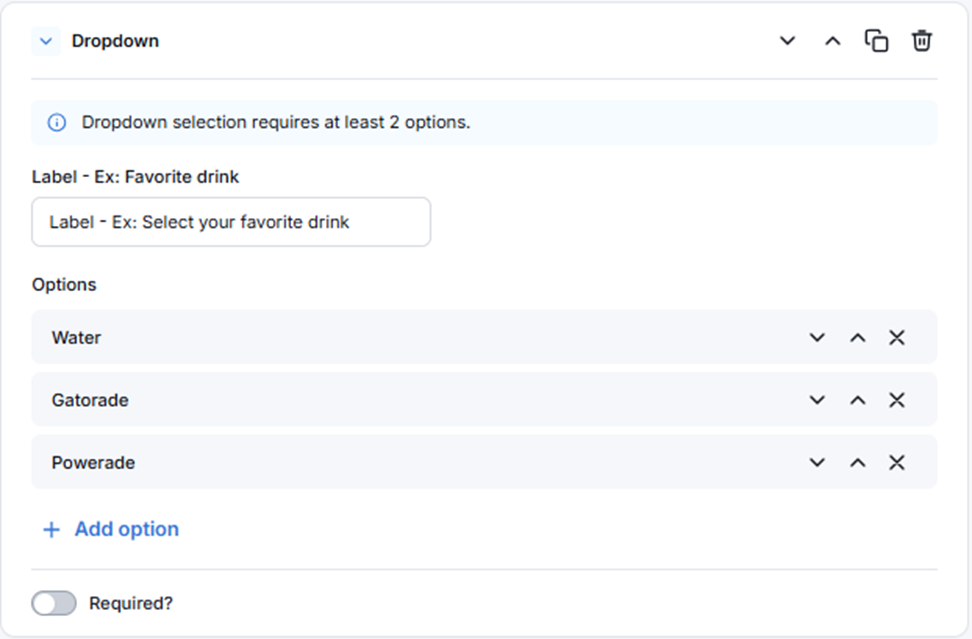Remove the Gatorade option
This screenshot has height=639, width=972.
pyautogui.click(x=897, y=400)
